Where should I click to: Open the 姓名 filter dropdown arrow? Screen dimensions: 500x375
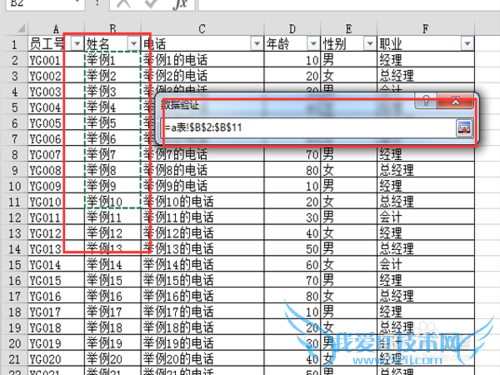134,44
